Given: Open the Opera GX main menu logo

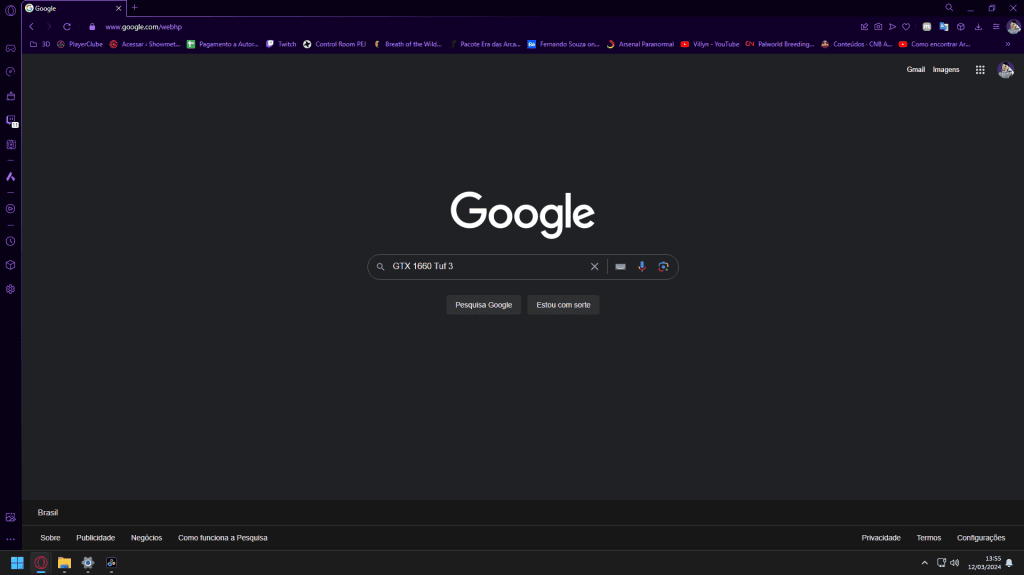Looking at the screenshot, I should [10, 10].
